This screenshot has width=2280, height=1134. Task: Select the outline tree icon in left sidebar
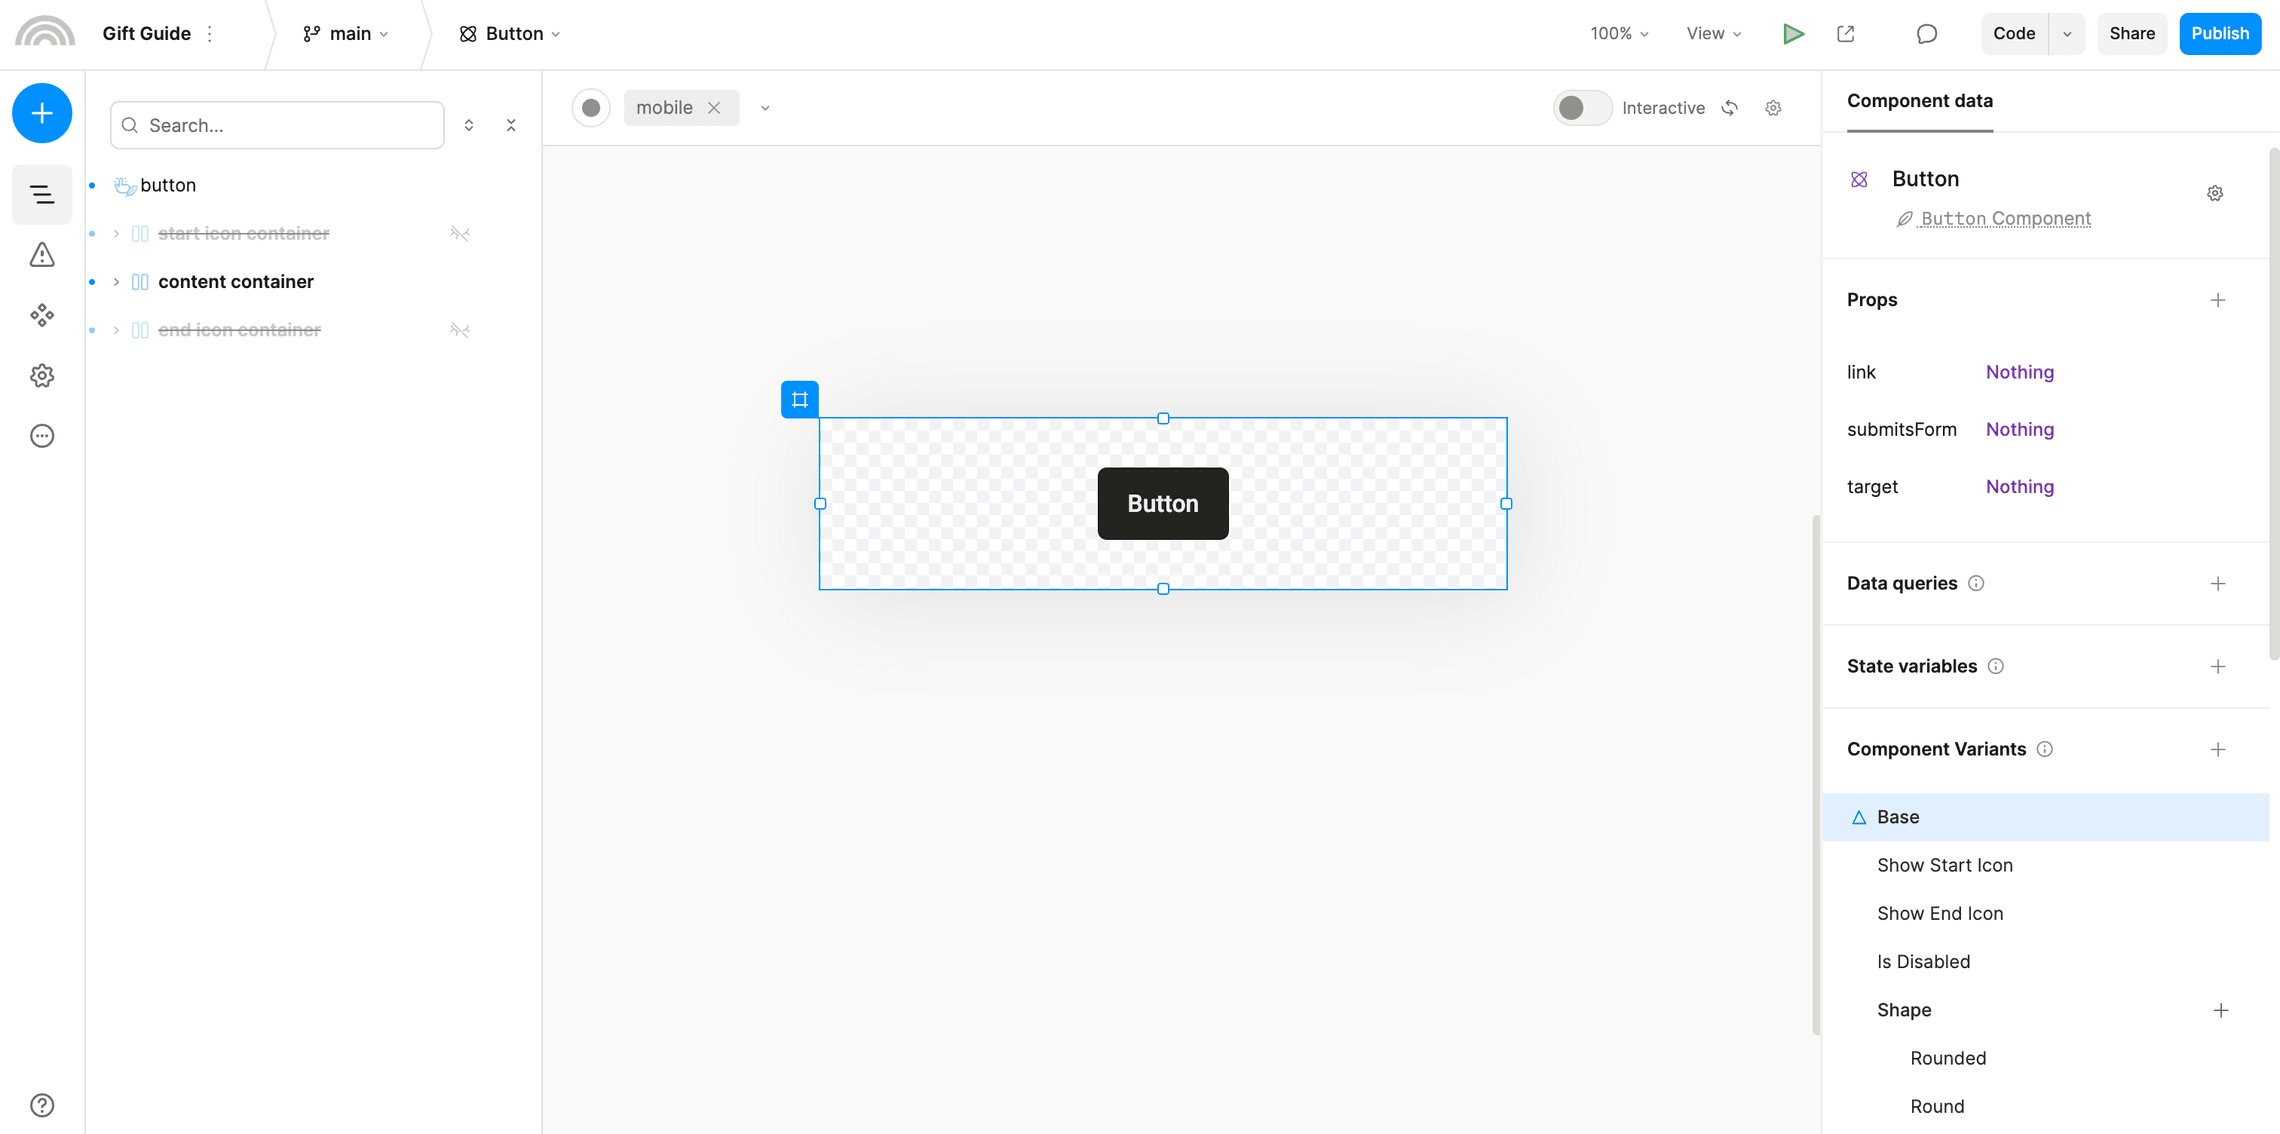(41, 194)
